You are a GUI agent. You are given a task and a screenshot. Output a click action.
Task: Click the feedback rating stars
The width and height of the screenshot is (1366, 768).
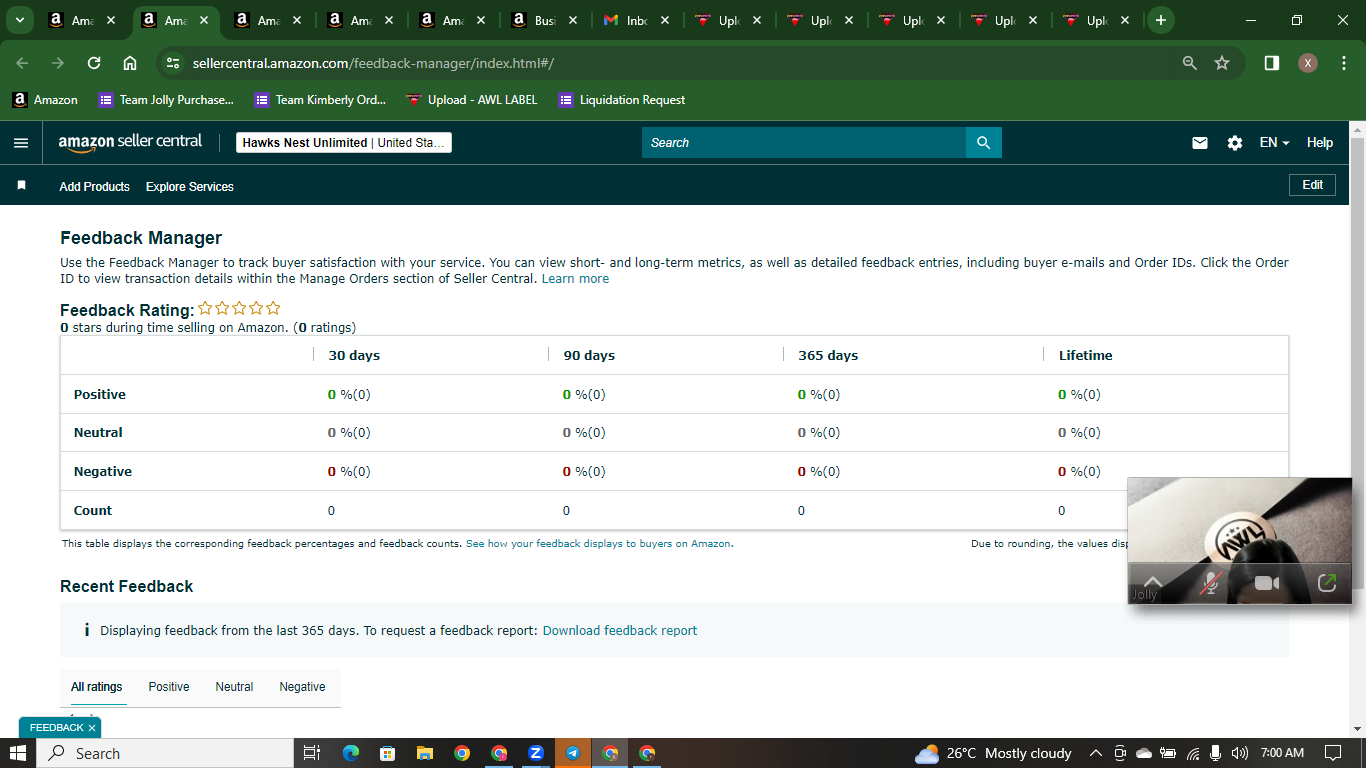239,309
